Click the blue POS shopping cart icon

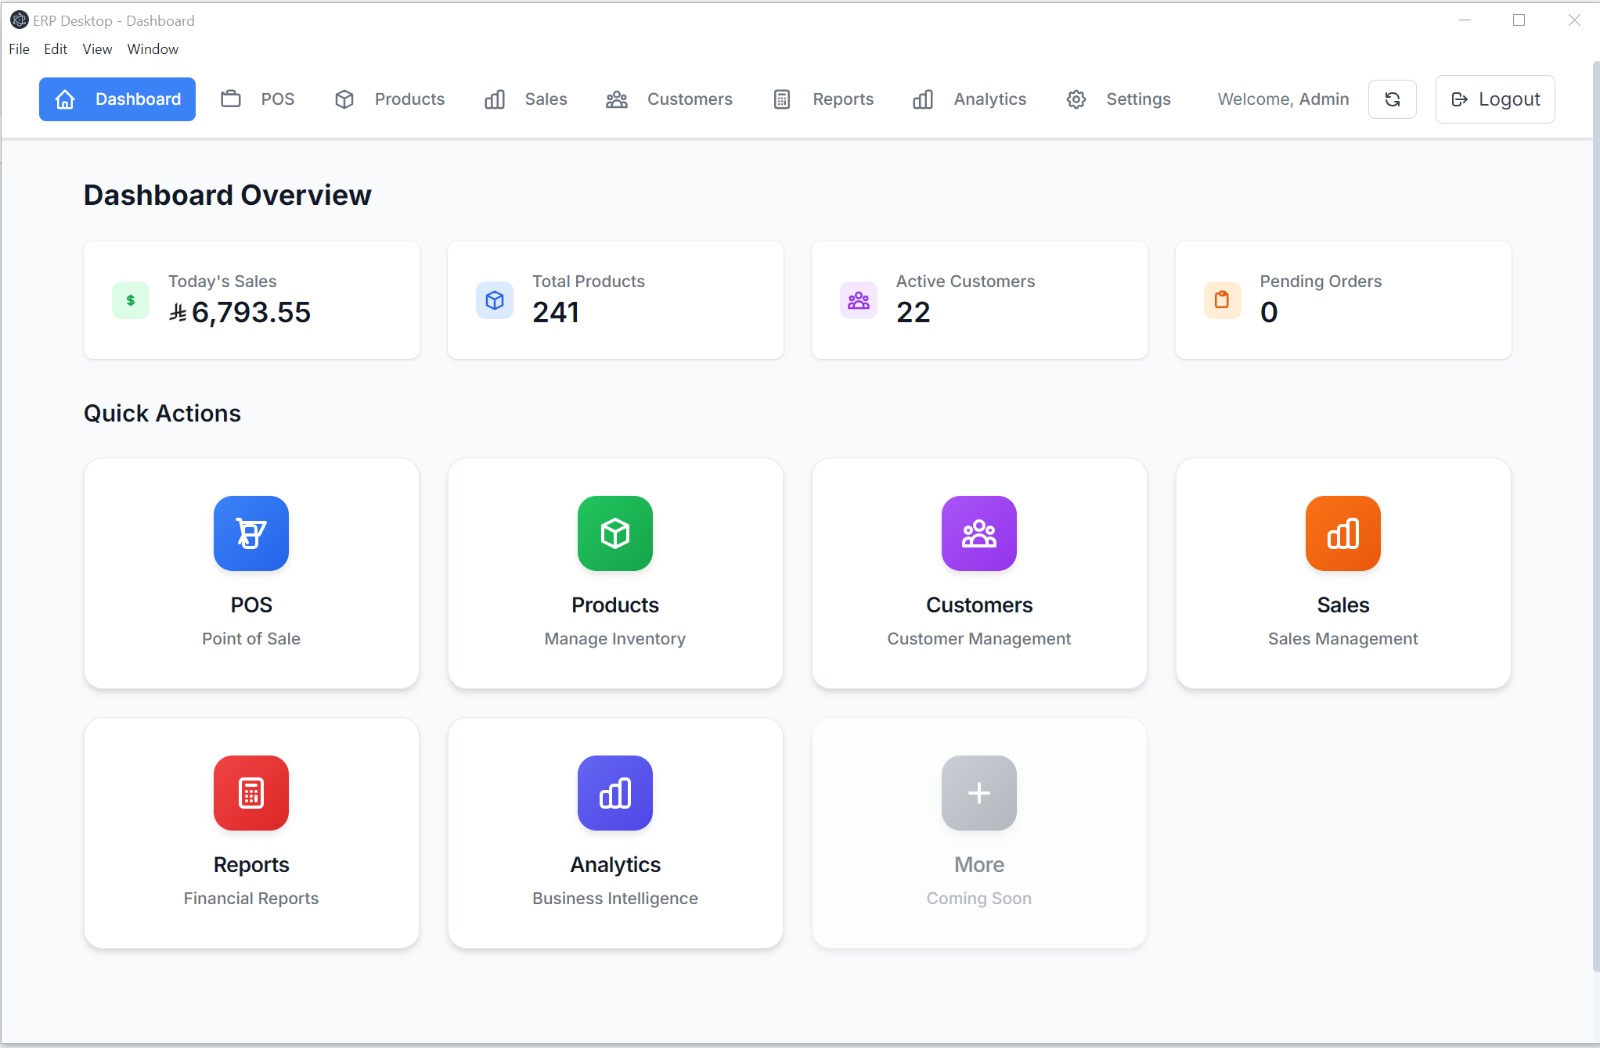click(251, 533)
